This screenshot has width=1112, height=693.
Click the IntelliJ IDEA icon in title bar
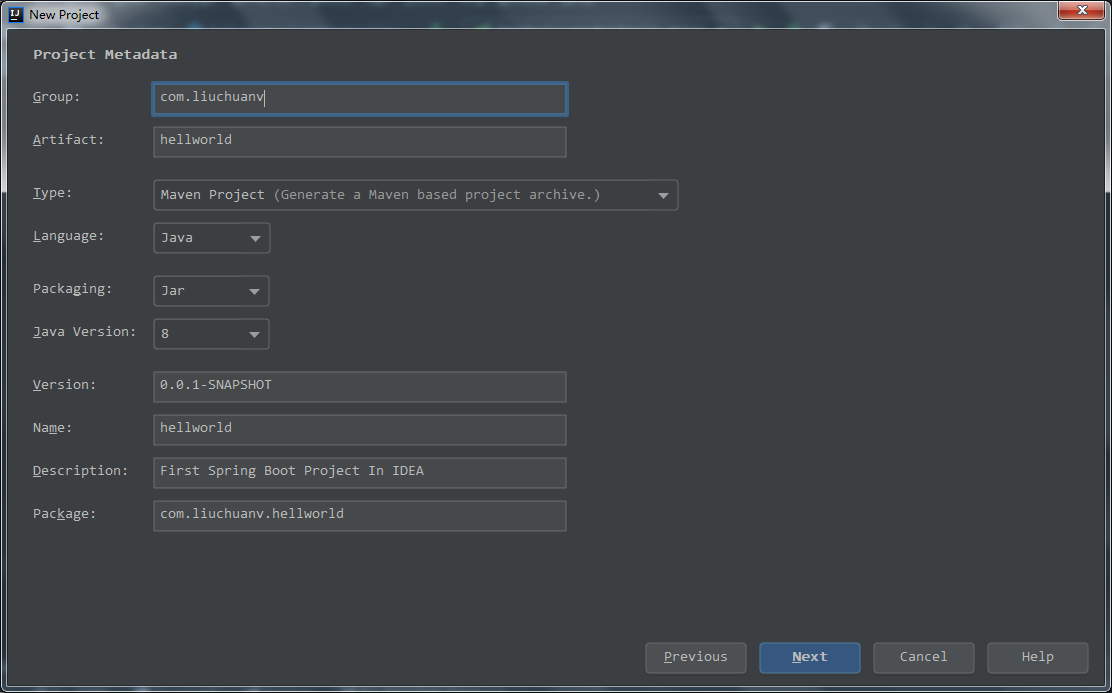click(16, 14)
